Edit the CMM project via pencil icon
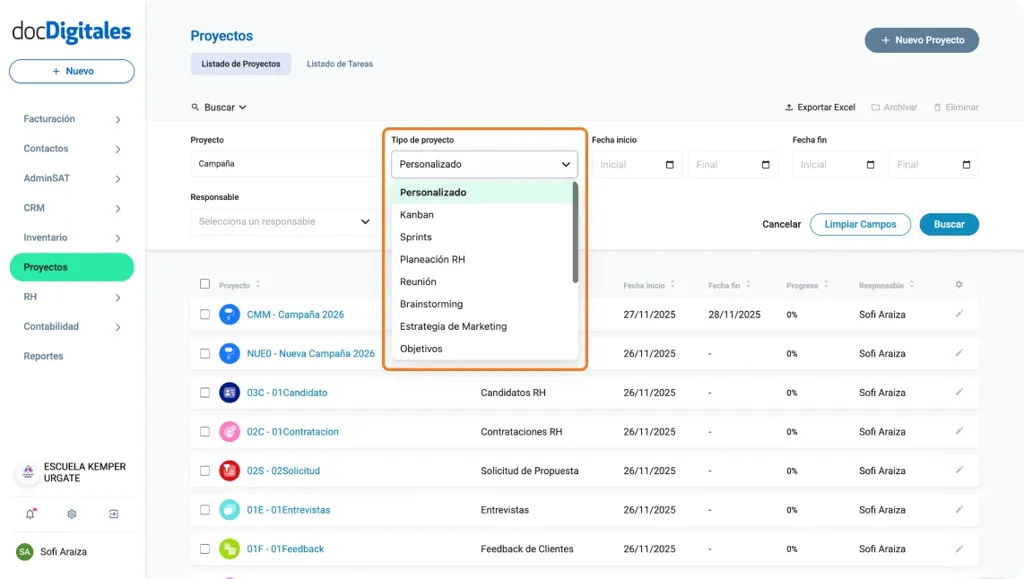Viewport: 1024px width, 579px height. coord(958,314)
